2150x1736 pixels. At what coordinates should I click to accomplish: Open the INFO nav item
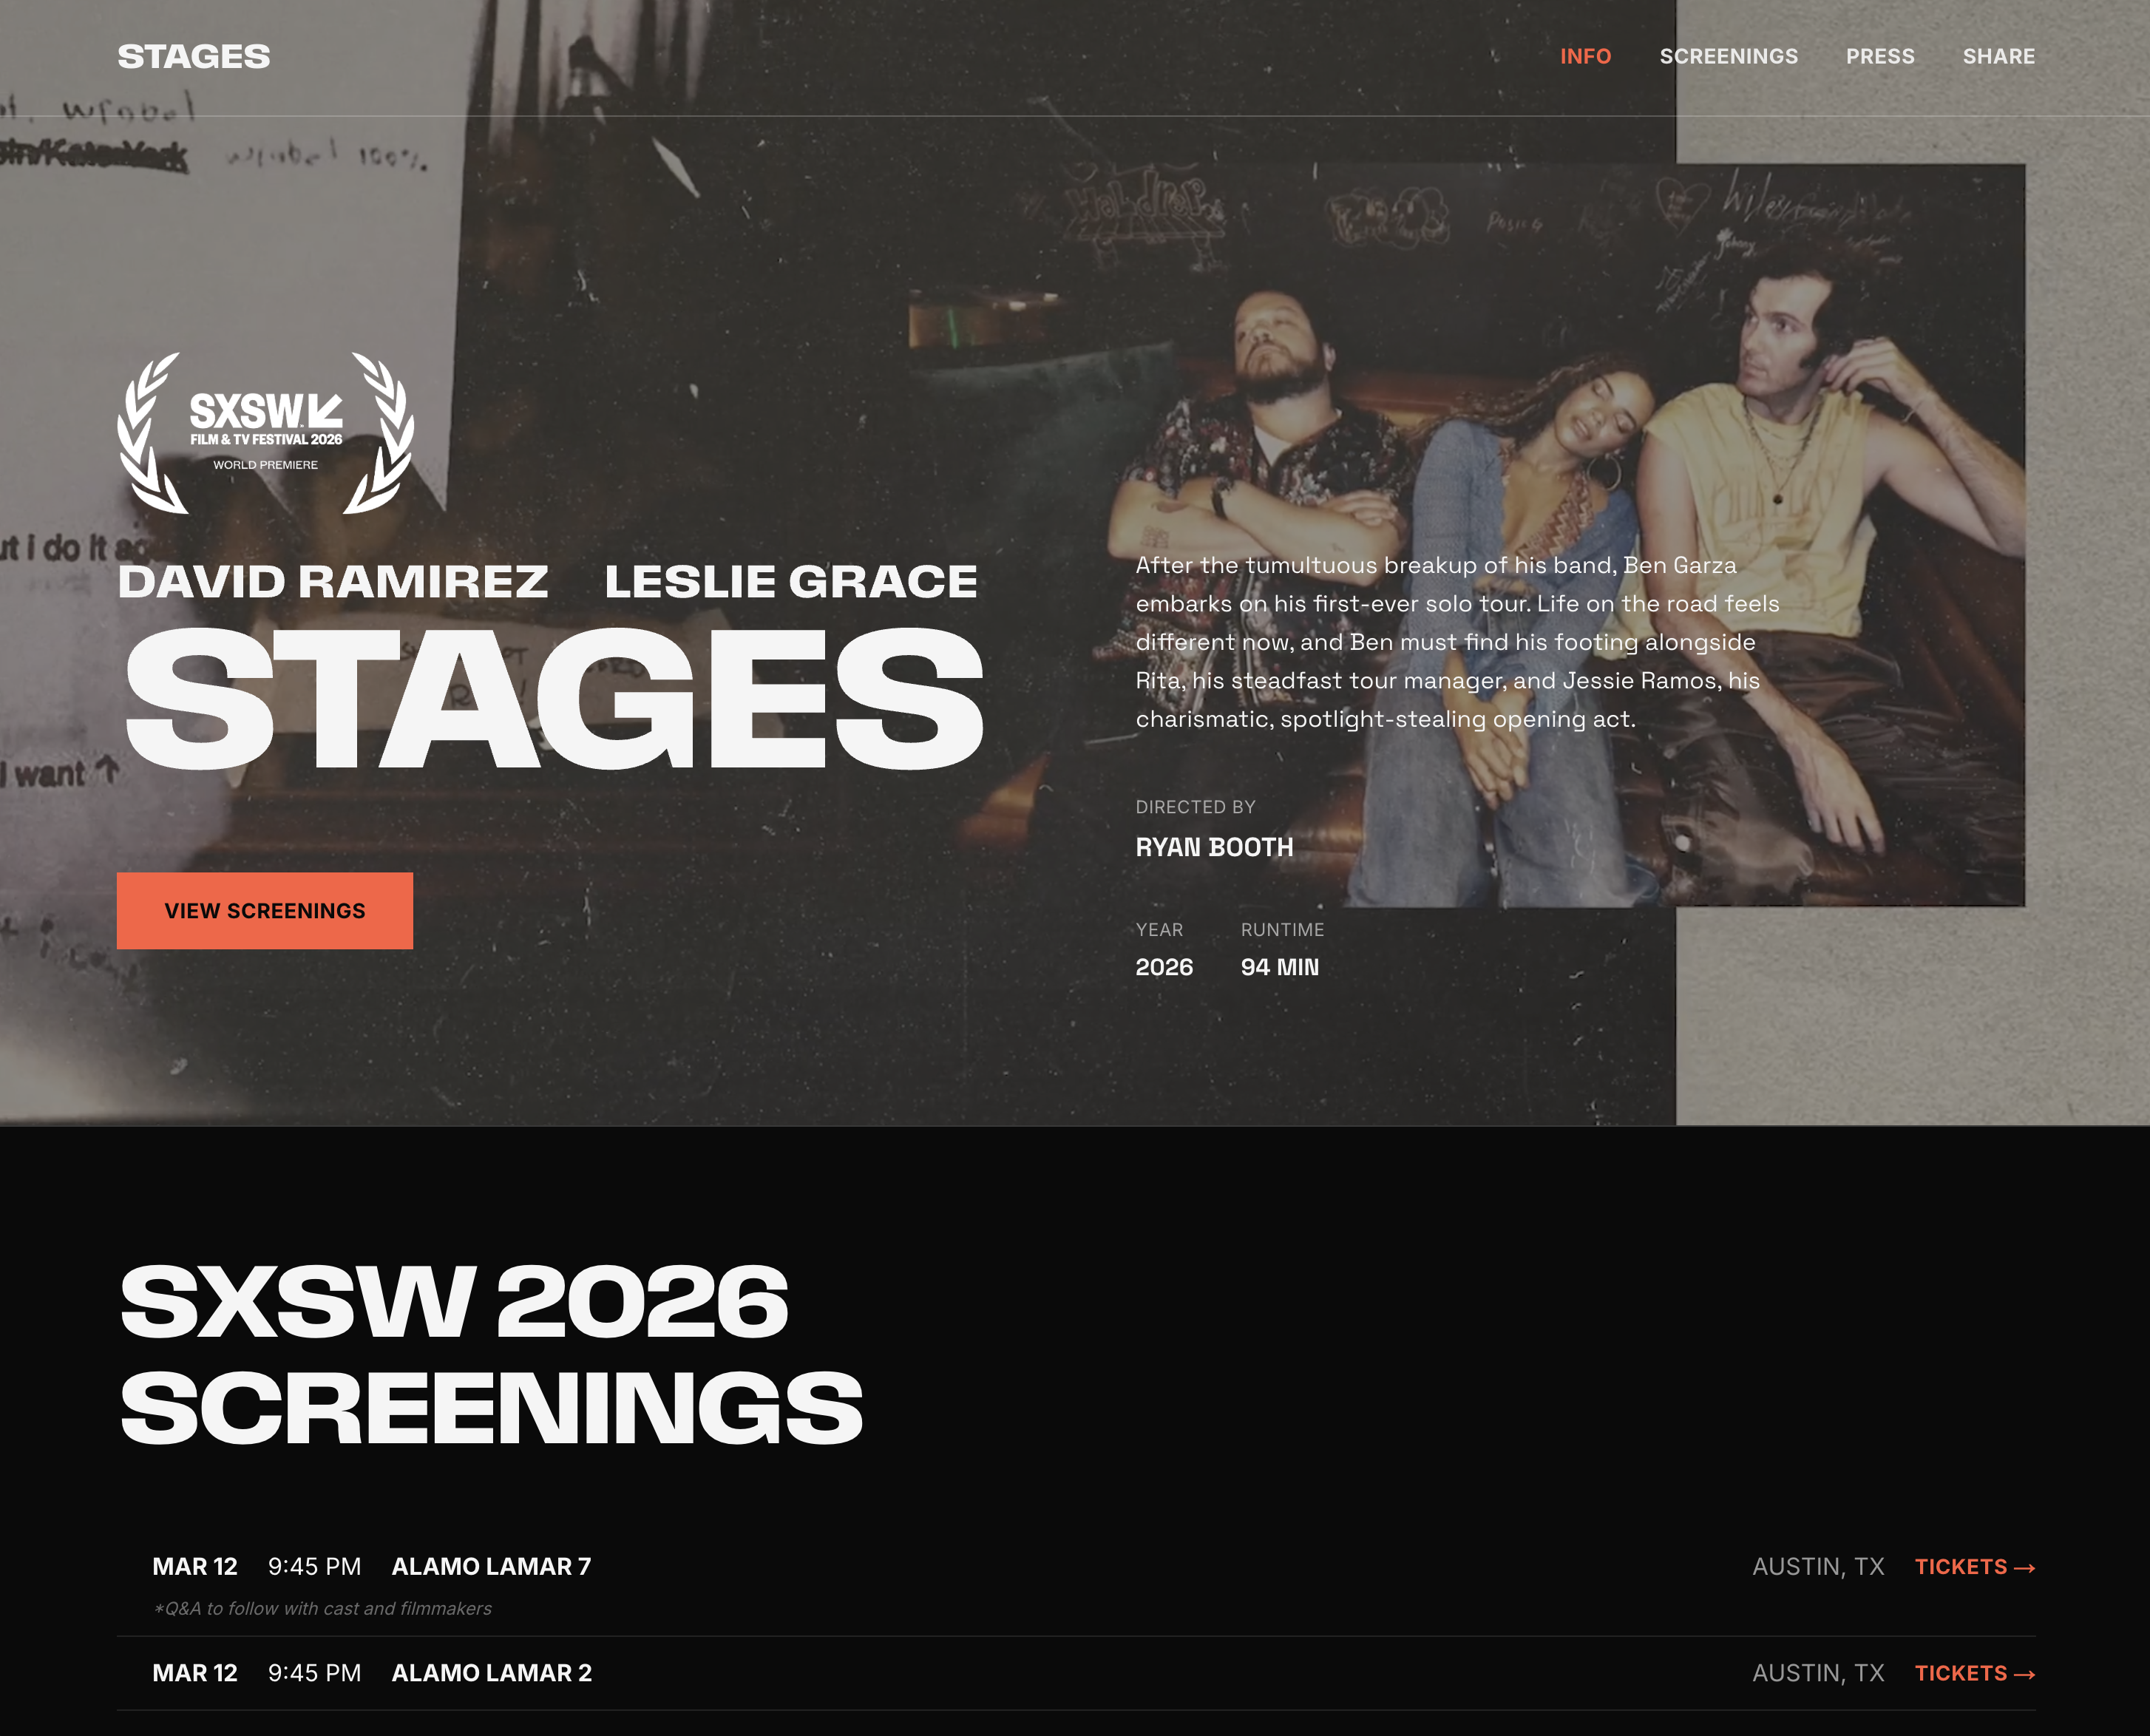click(x=1585, y=56)
